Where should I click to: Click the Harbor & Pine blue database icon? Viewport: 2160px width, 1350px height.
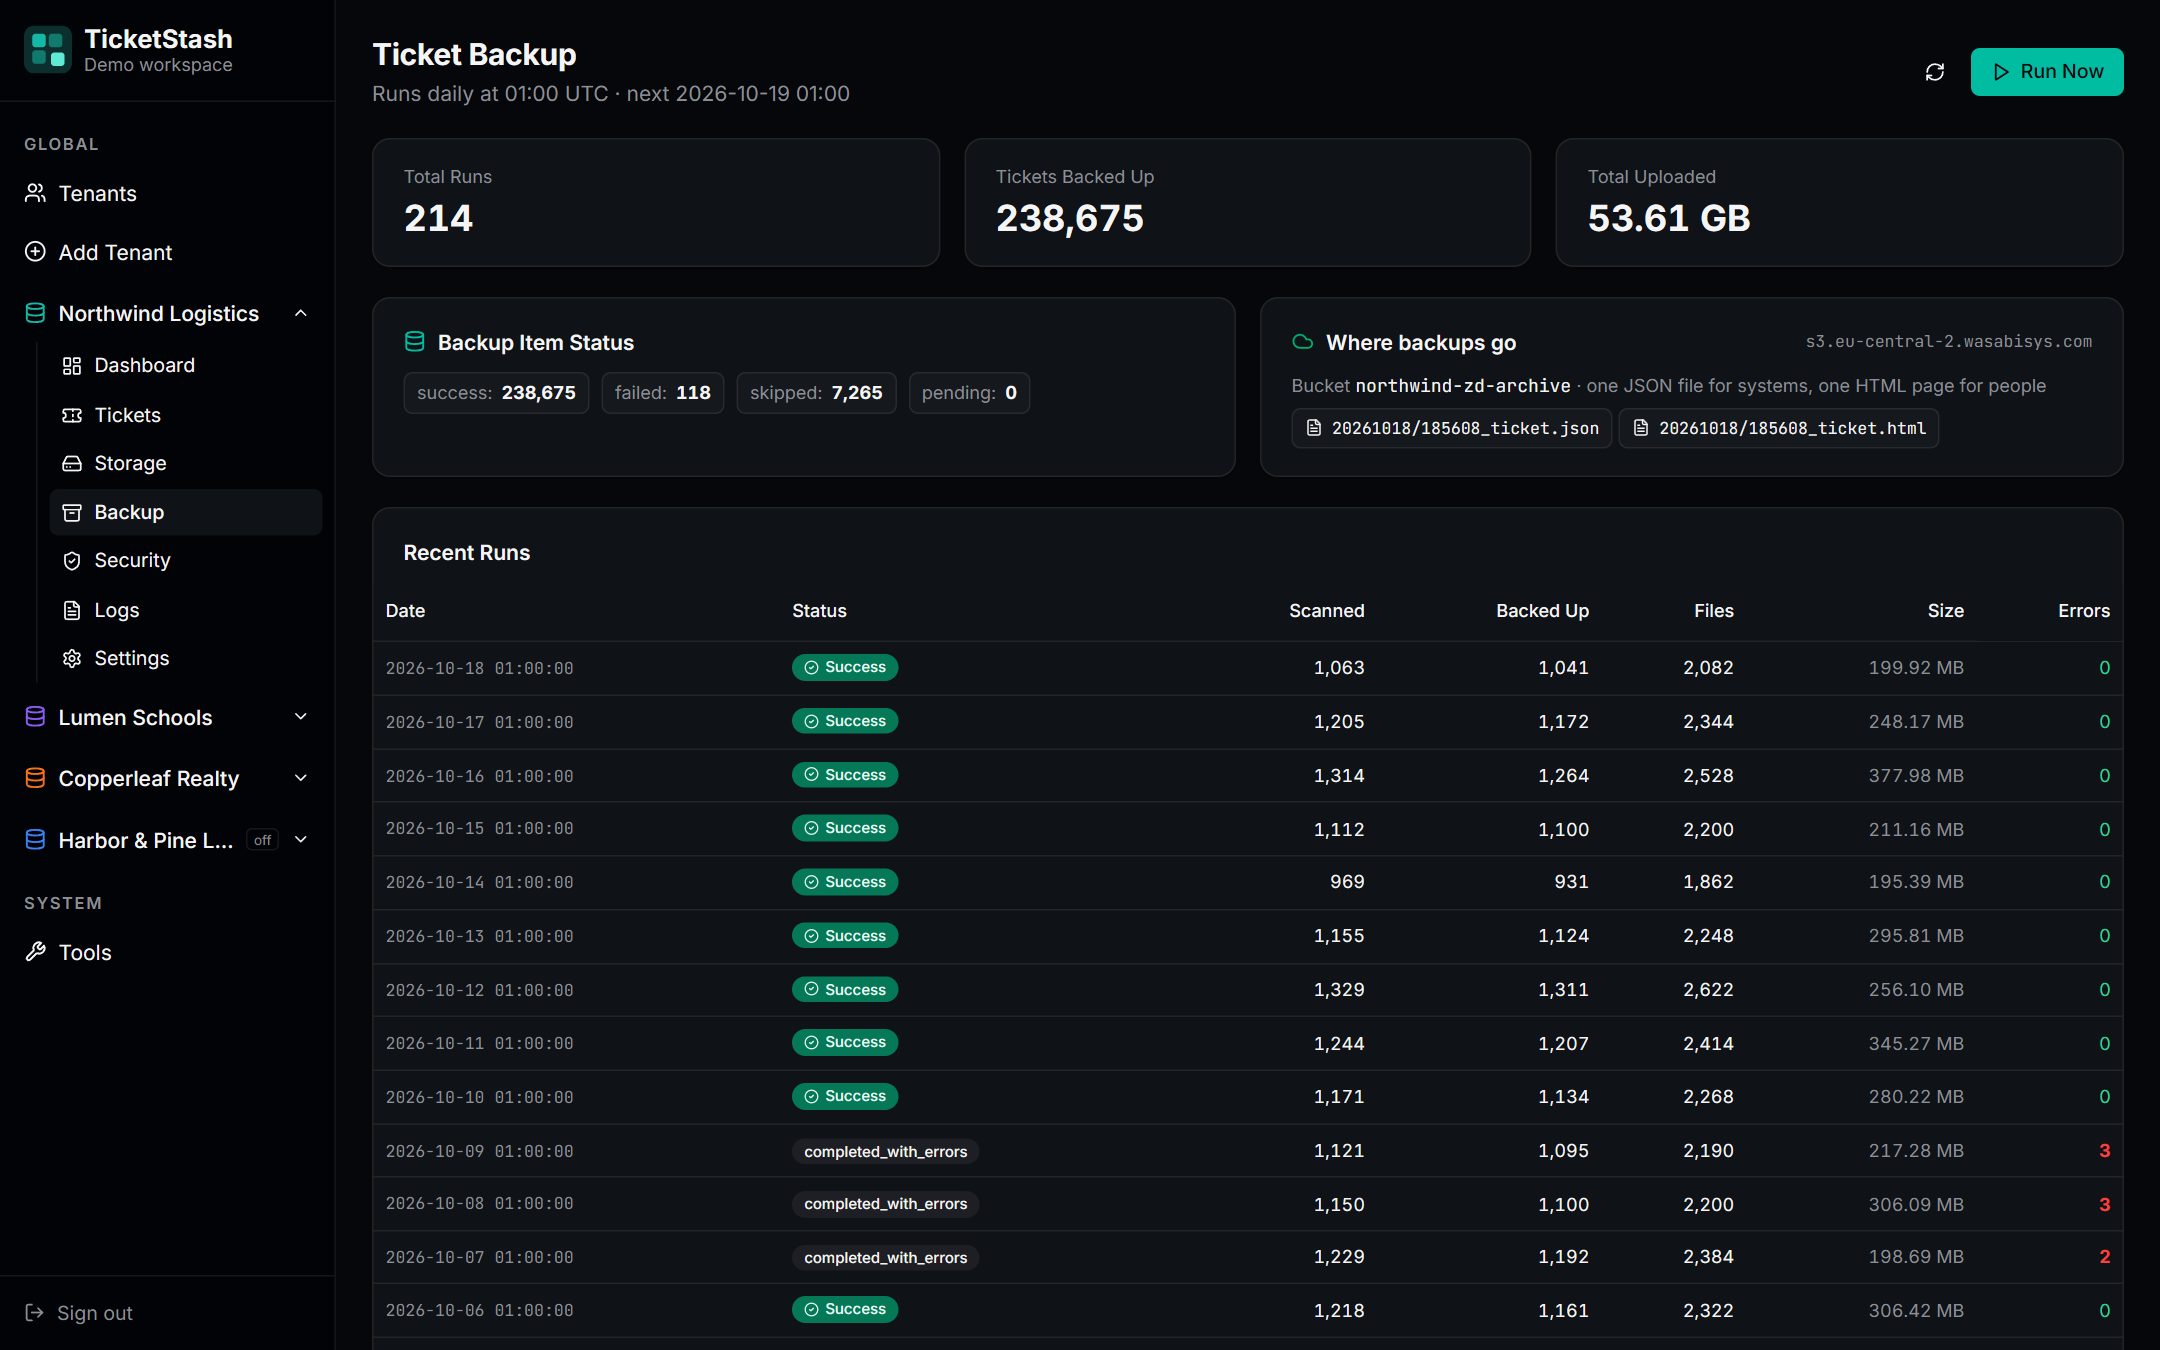(x=36, y=840)
